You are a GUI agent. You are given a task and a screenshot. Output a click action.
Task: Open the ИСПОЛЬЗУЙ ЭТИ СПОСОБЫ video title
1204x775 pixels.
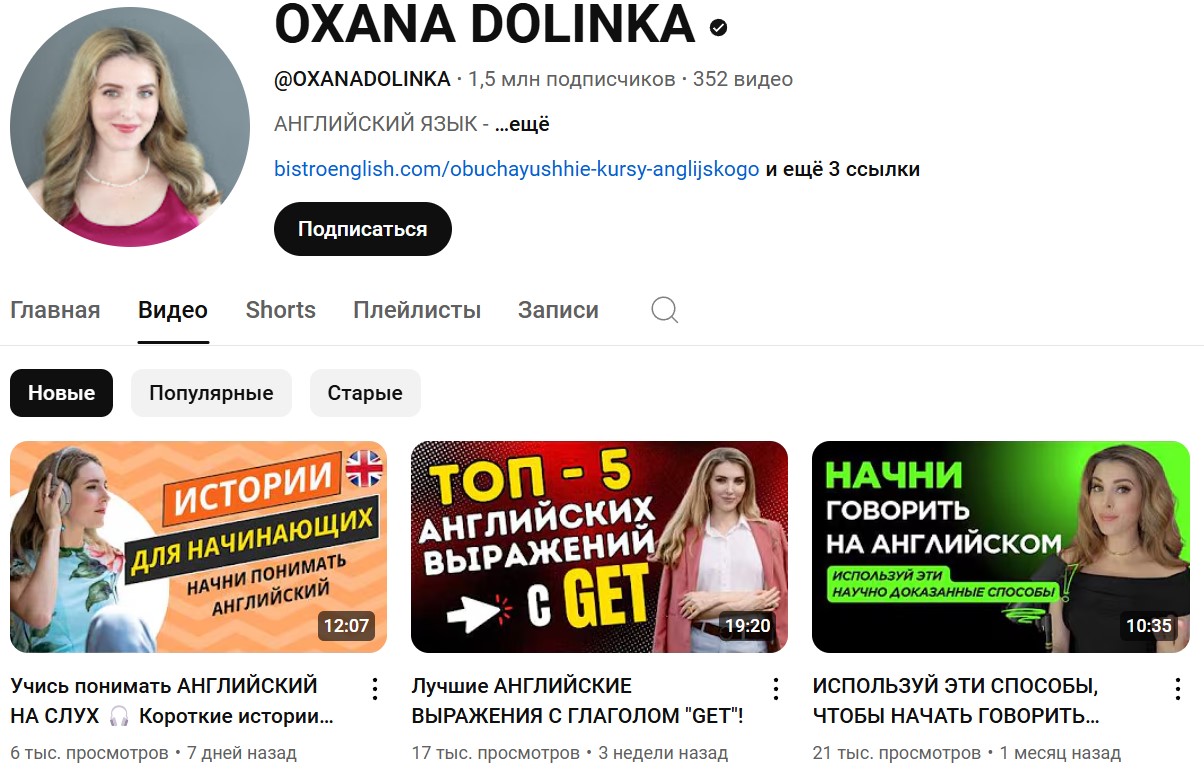tap(956, 701)
